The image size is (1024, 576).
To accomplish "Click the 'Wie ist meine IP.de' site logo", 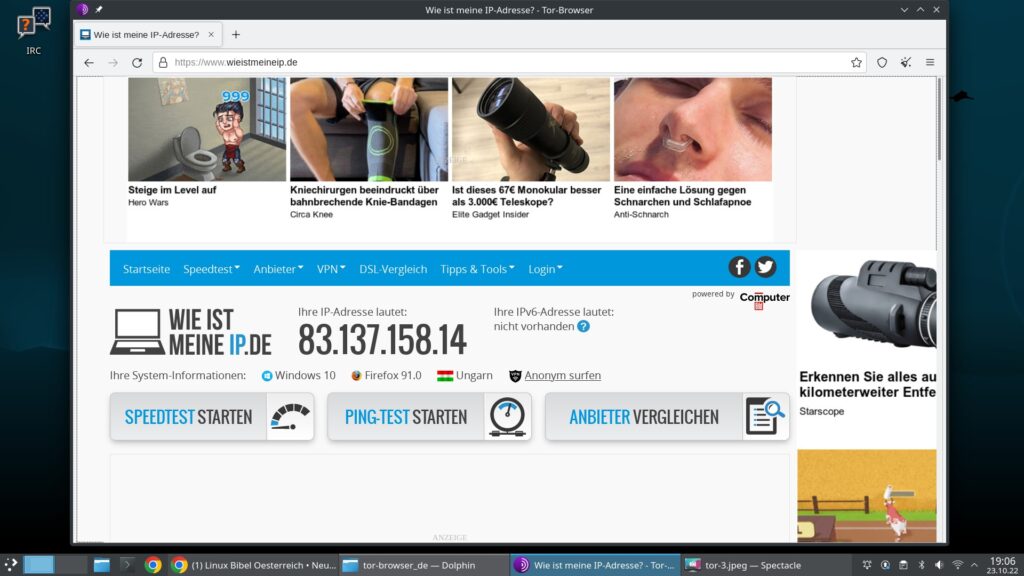I will point(191,332).
